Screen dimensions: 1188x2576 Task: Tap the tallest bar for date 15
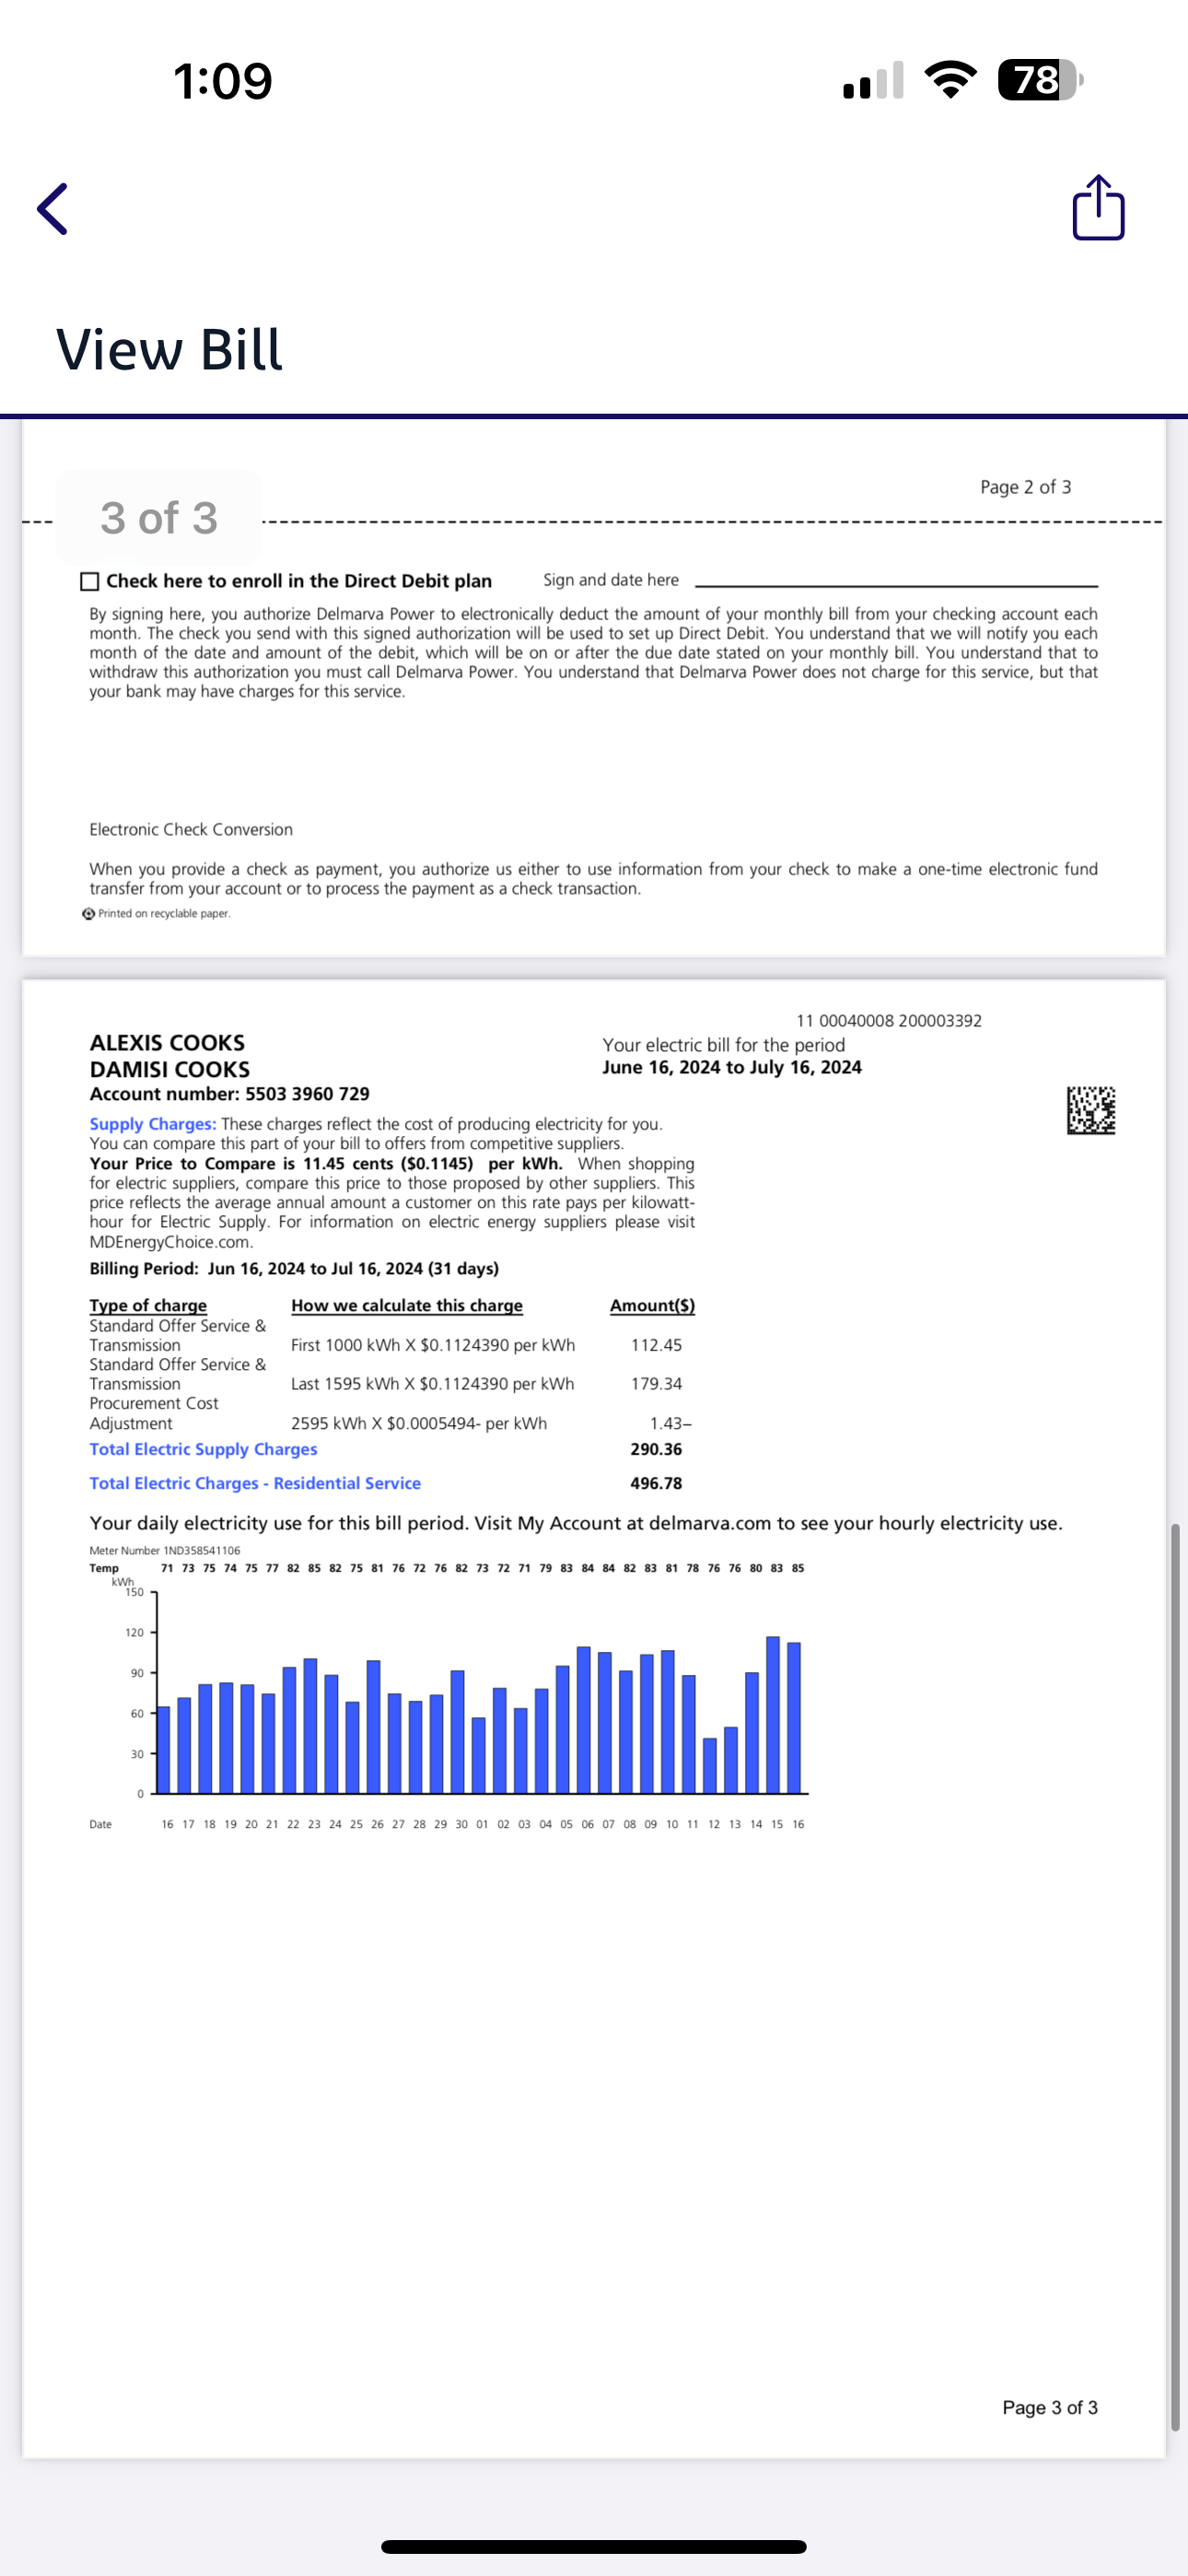[773, 1714]
